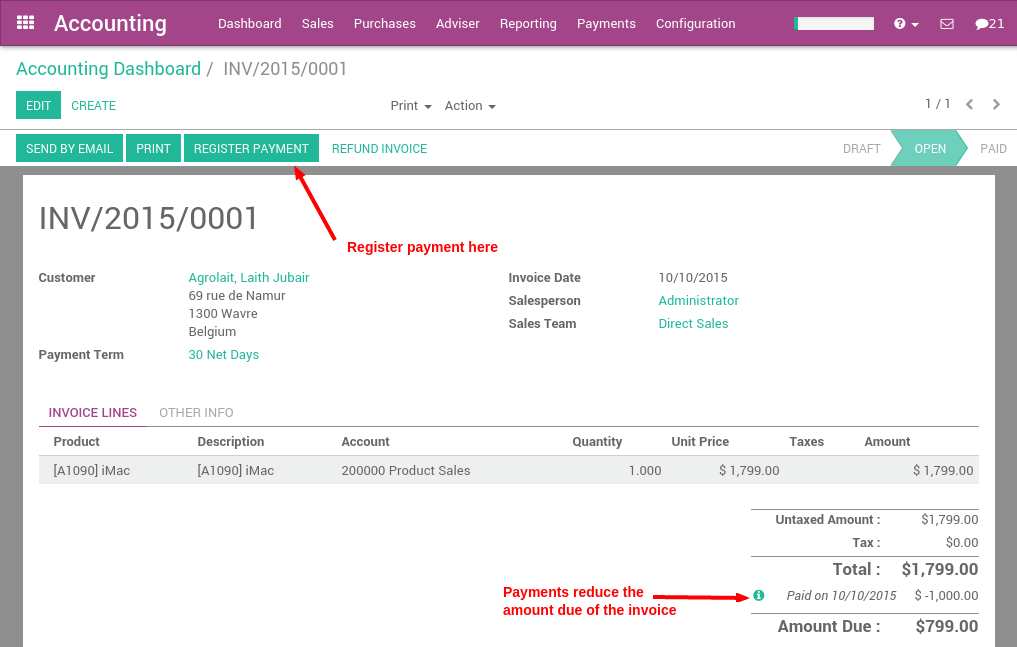The image size is (1017, 647).
Task: Open Discuss via the chat bubble showing 21
Action: pos(989,22)
